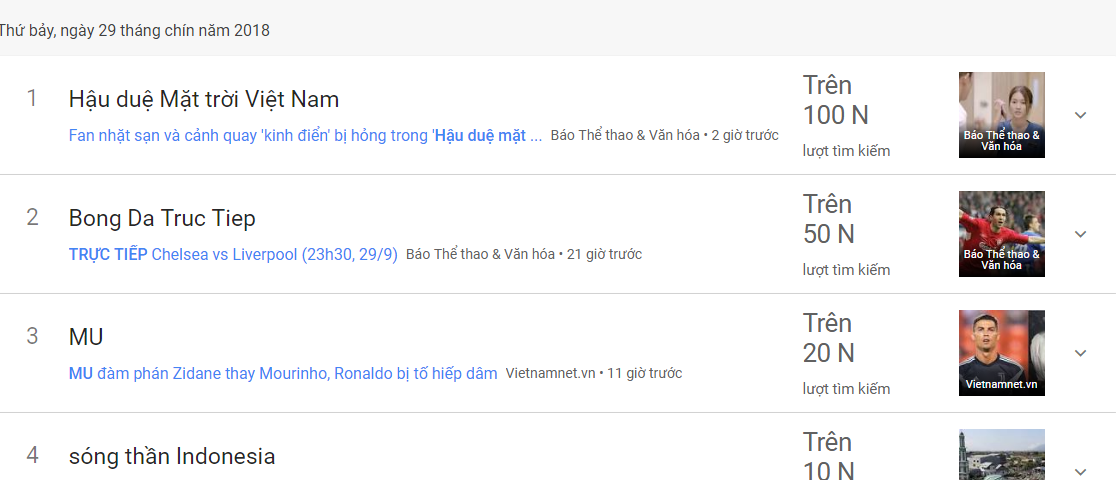Open the 'Bong Da Truc Tiep' trend title
This screenshot has height=480, width=1116.
pyautogui.click(x=162, y=218)
